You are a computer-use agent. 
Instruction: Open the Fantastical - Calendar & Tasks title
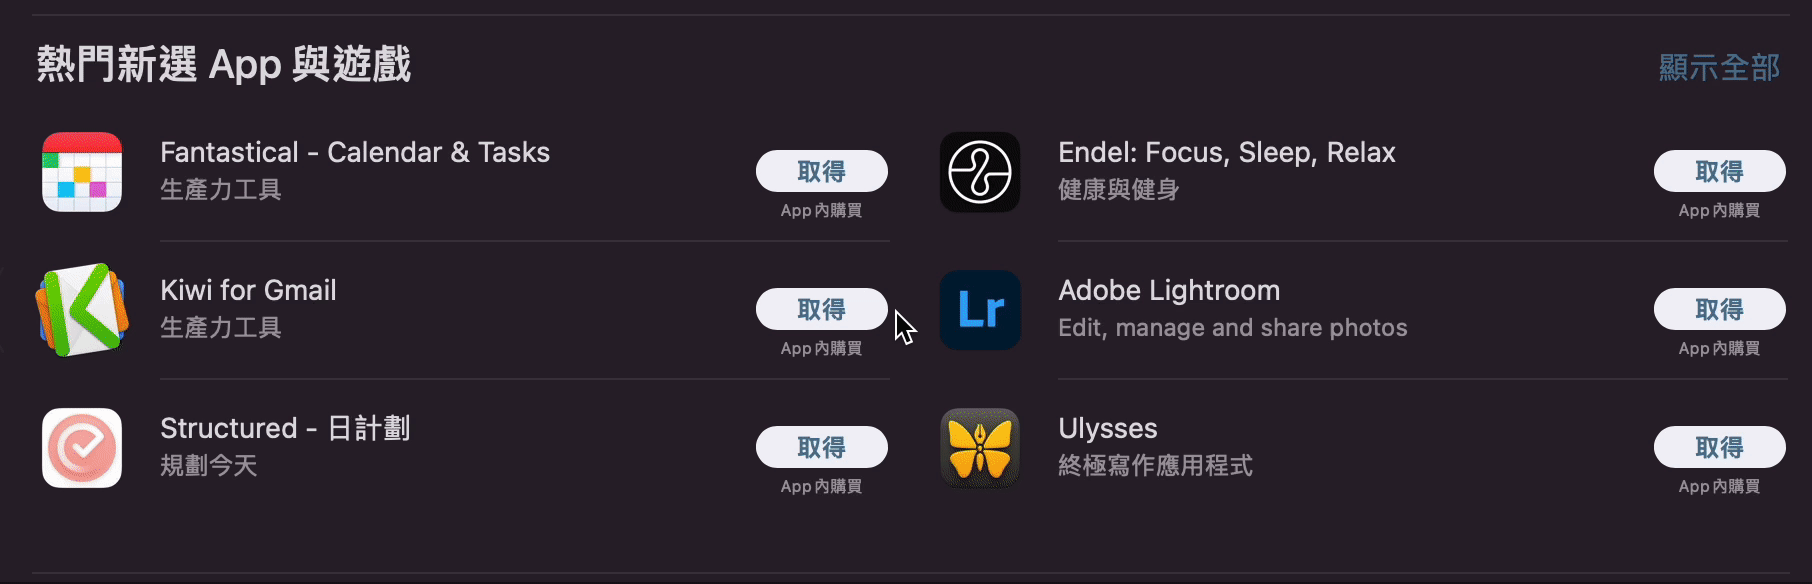pos(356,152)
